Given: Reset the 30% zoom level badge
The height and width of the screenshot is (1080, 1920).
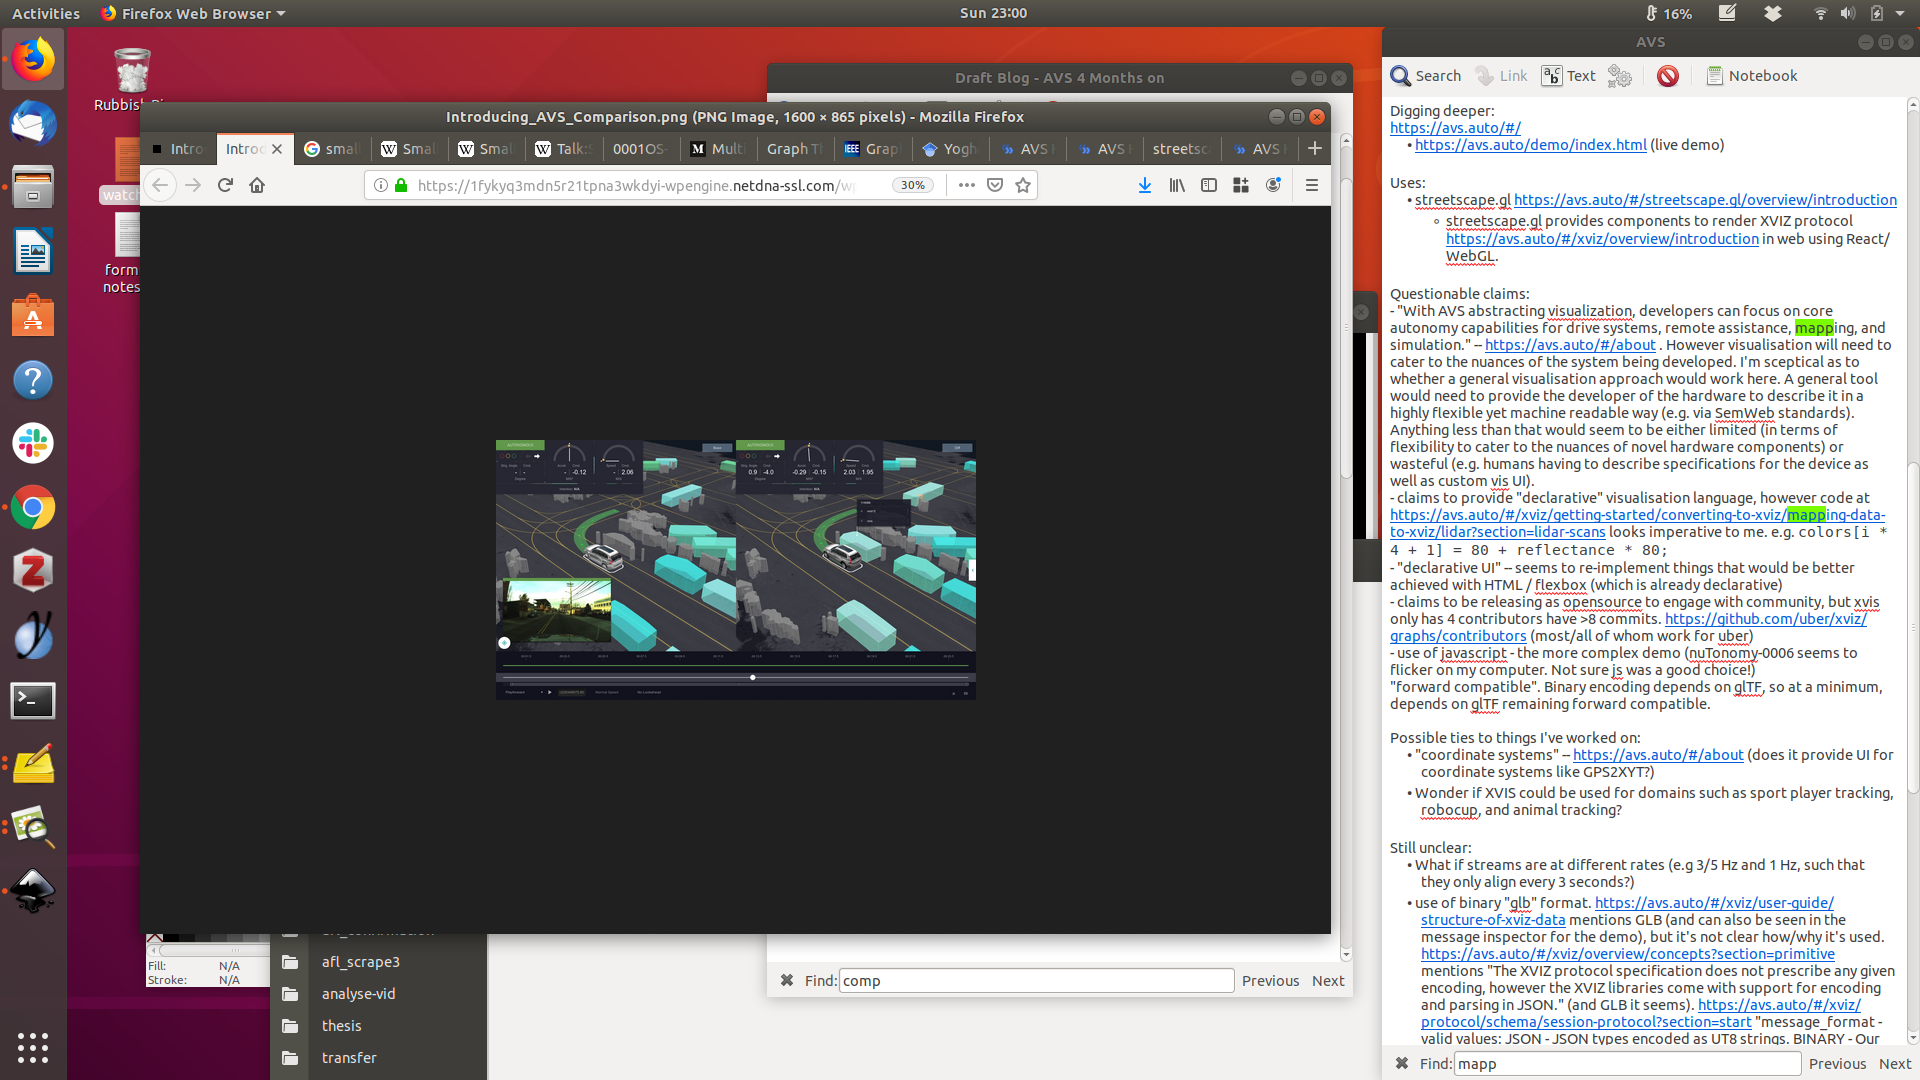Looking at the screenshot, I should 912,185.
